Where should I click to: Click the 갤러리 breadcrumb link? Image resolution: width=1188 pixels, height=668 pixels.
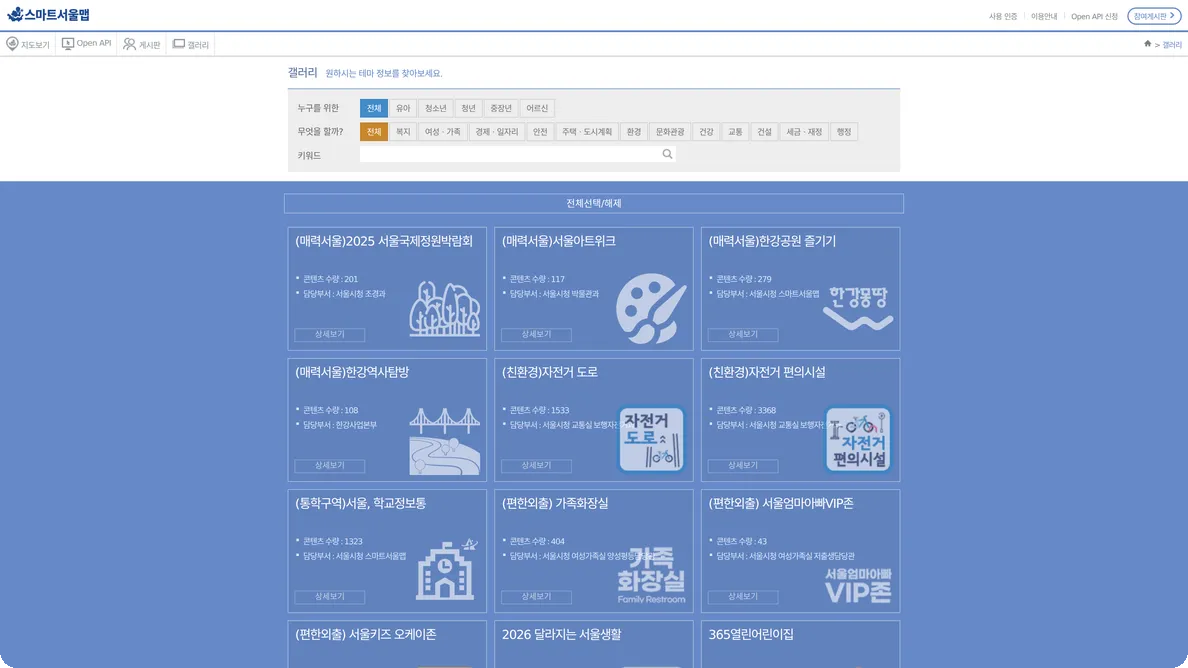[1172, 45]
